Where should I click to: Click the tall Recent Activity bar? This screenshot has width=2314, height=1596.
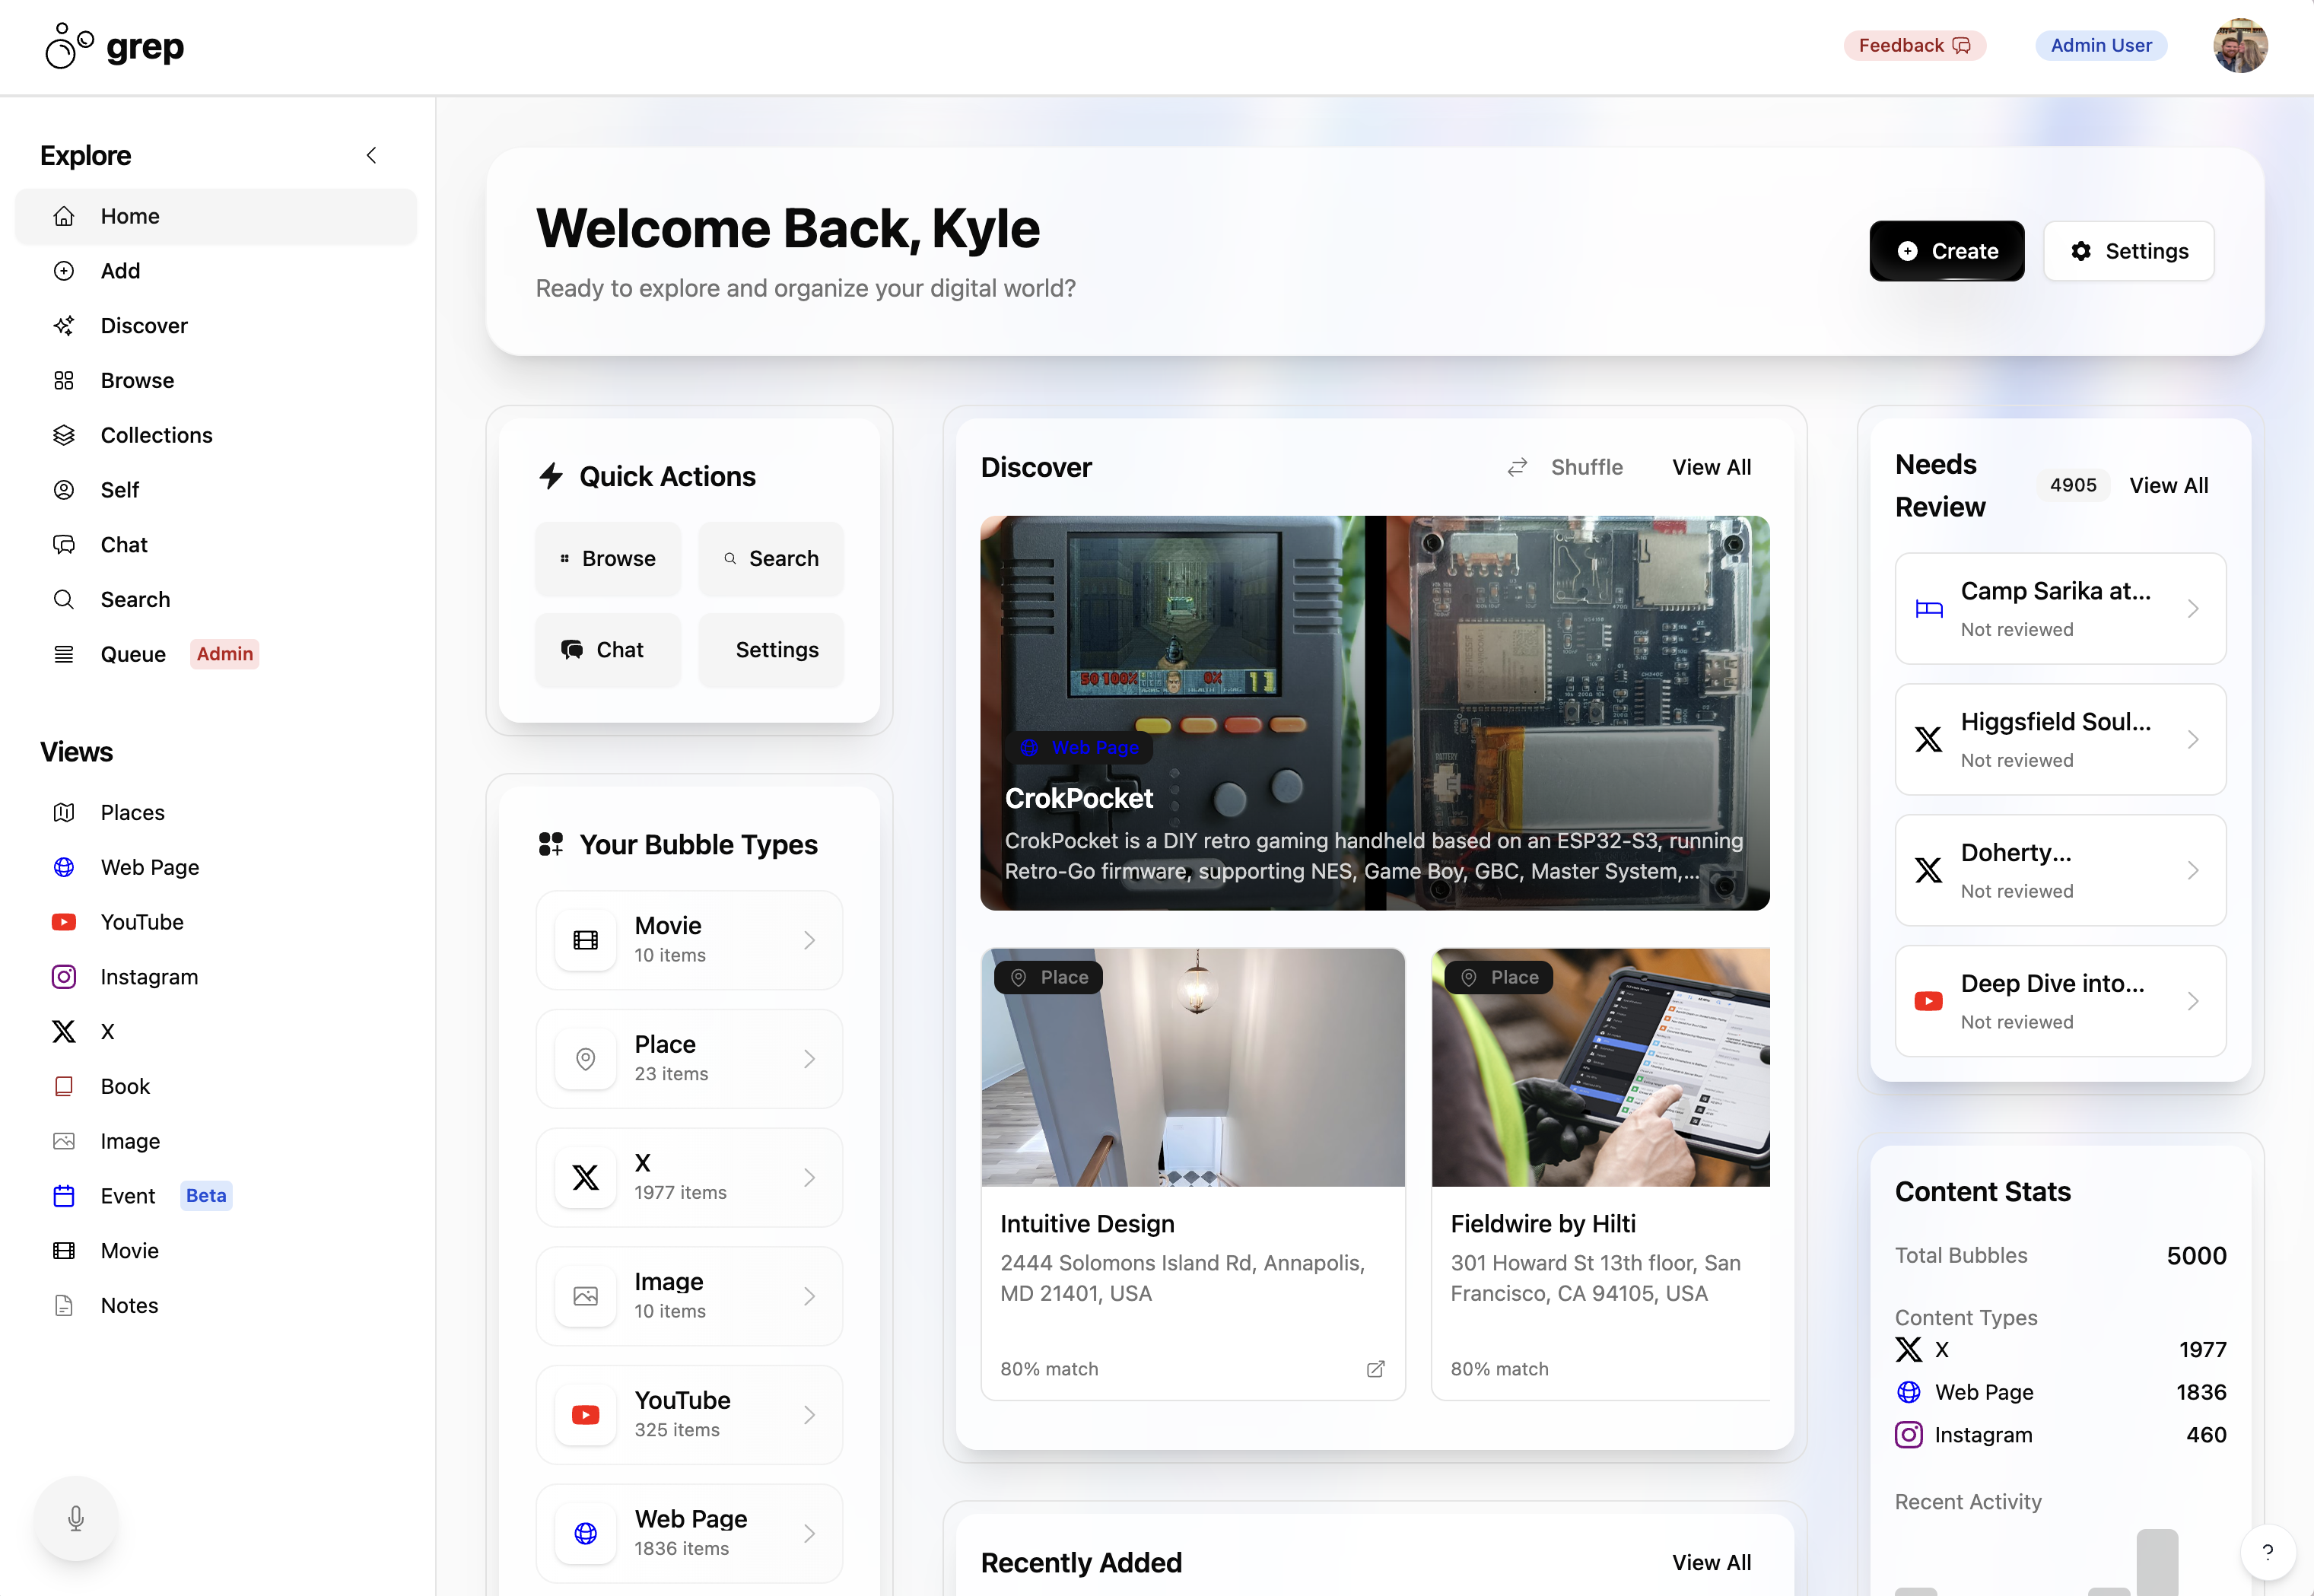pos(2157,1562)
